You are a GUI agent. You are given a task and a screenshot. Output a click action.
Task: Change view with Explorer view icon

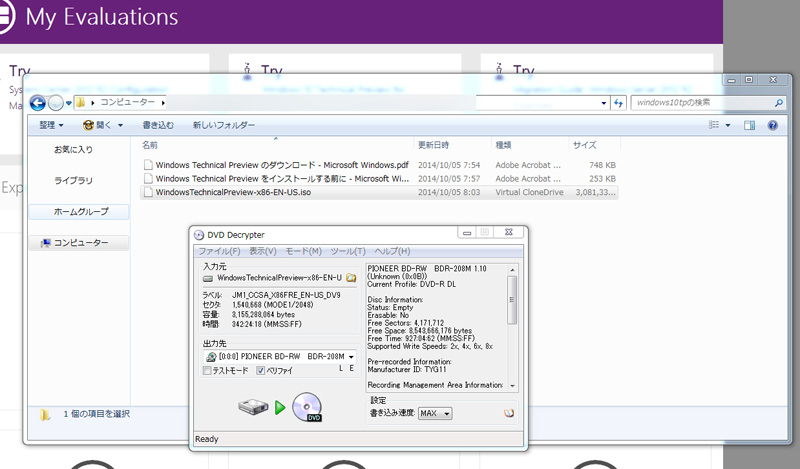point(714,125)
